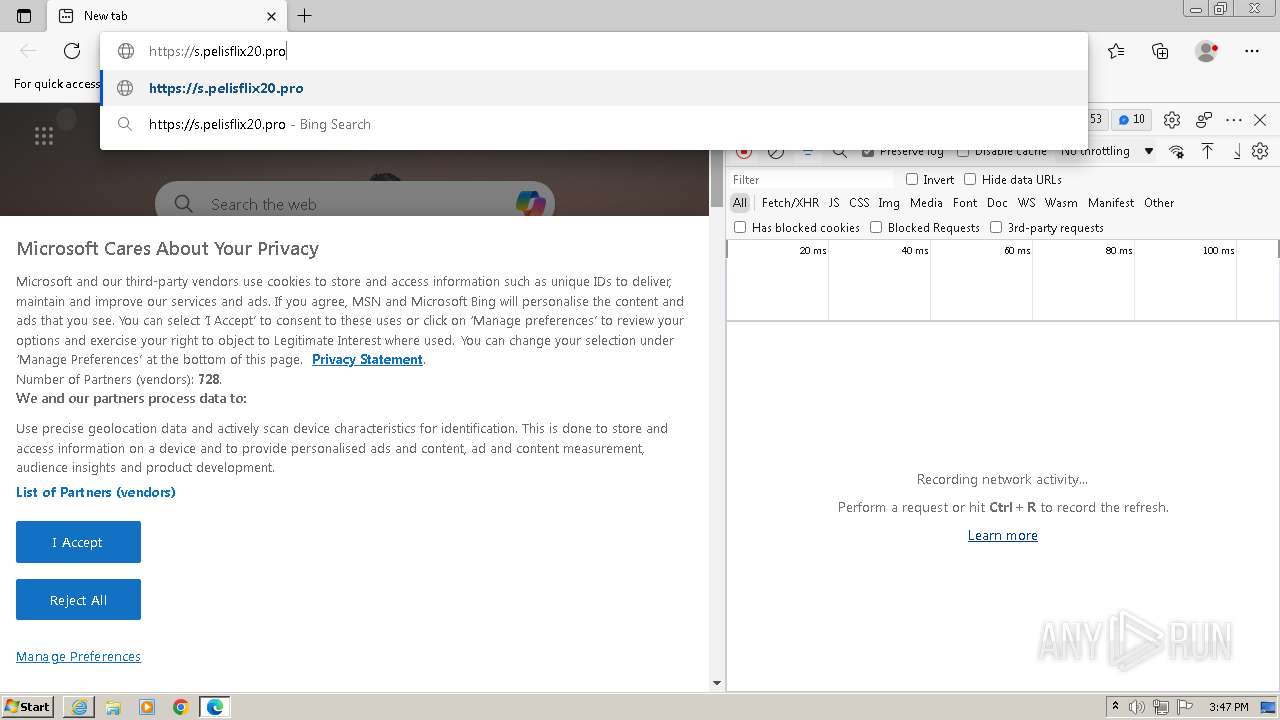Screen dimensions: 1280x720
Task: Open the Collections icon
Action: pos(1160,51)
